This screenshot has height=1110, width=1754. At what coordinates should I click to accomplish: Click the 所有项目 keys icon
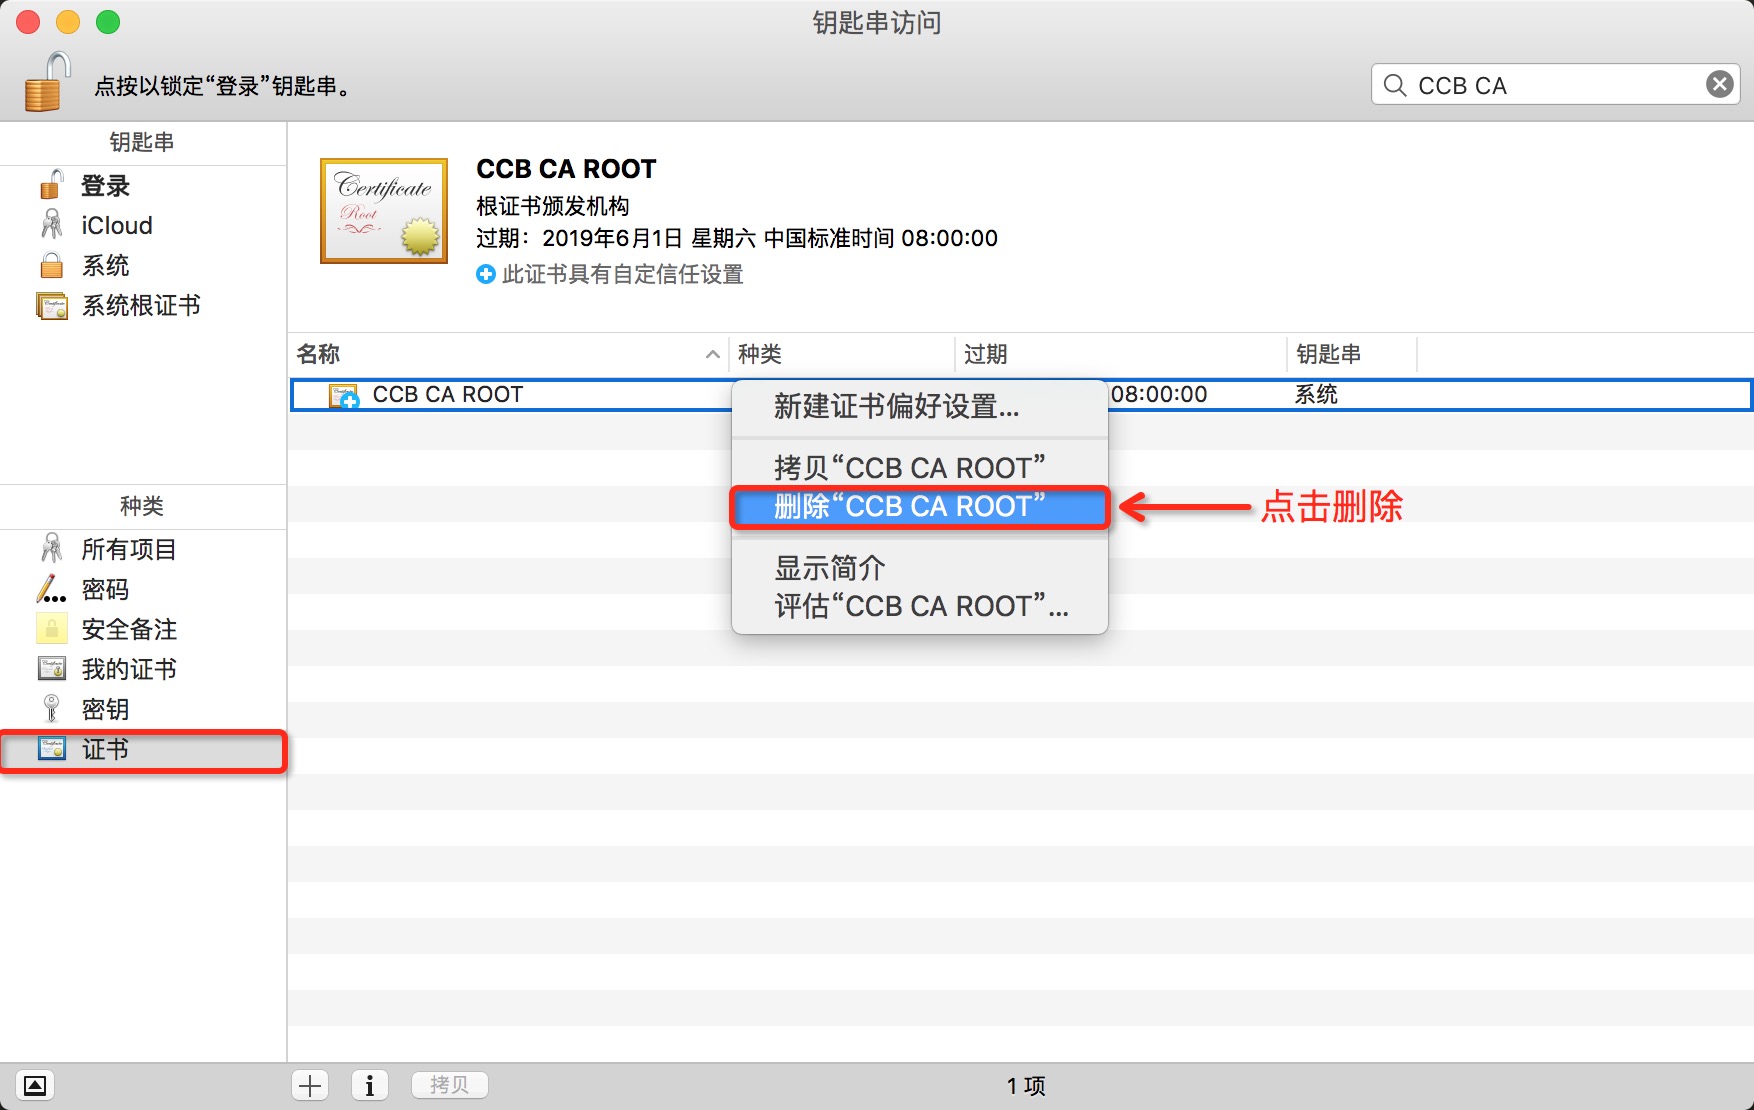[x=51, y=549]
